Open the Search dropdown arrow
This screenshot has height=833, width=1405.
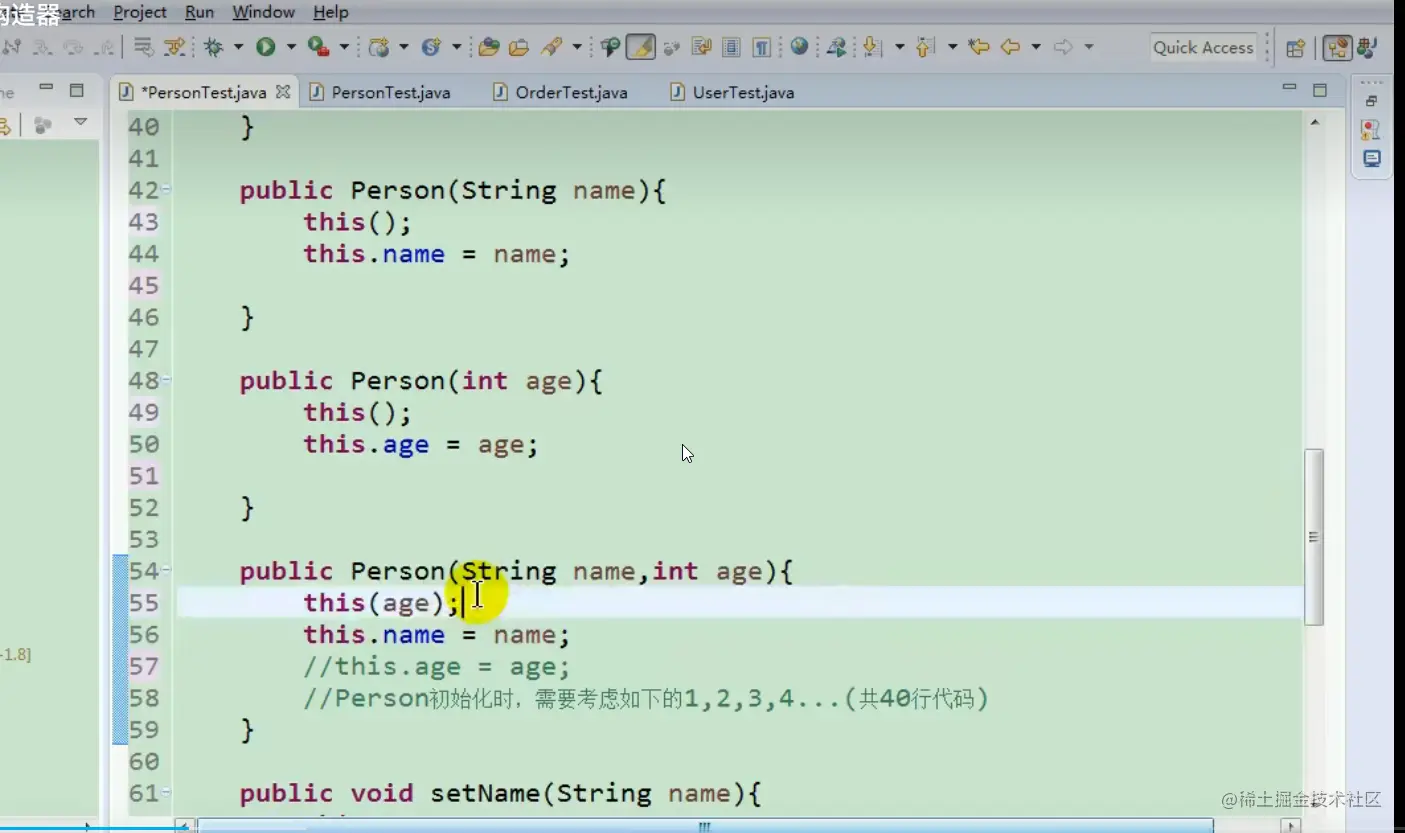coord(577,47)
